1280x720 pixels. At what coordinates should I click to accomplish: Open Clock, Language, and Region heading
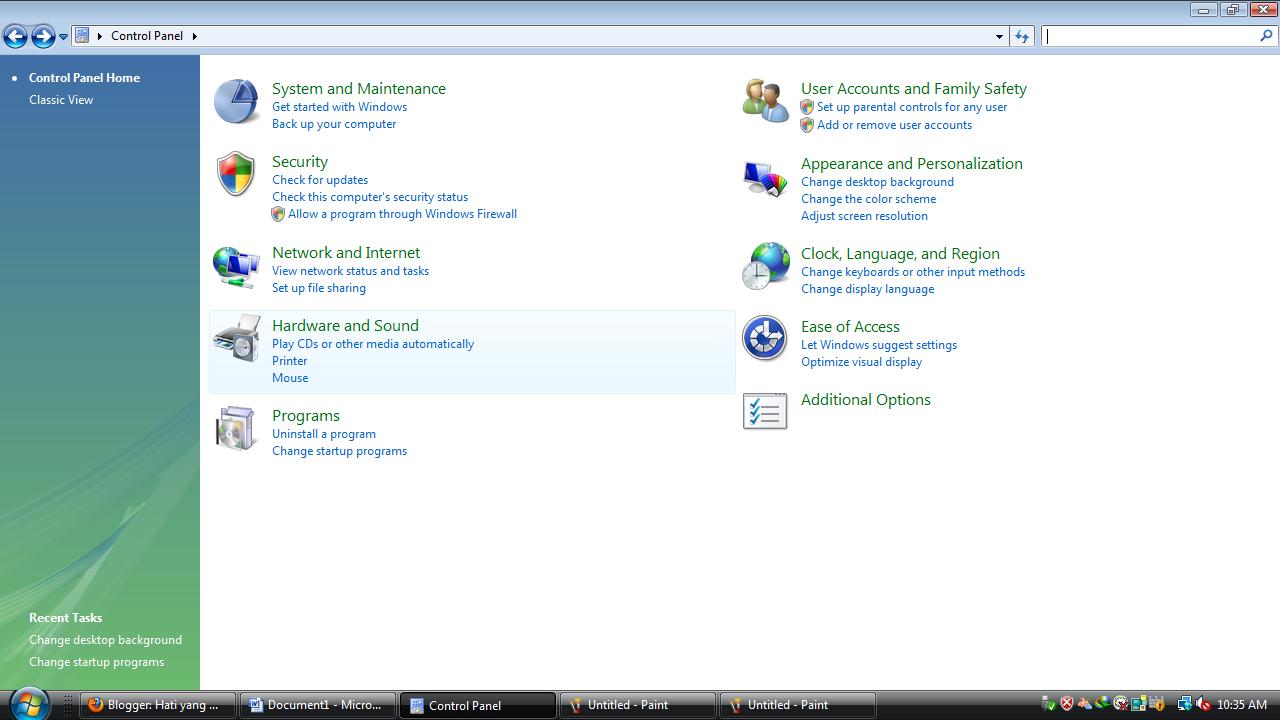(900, 254)
